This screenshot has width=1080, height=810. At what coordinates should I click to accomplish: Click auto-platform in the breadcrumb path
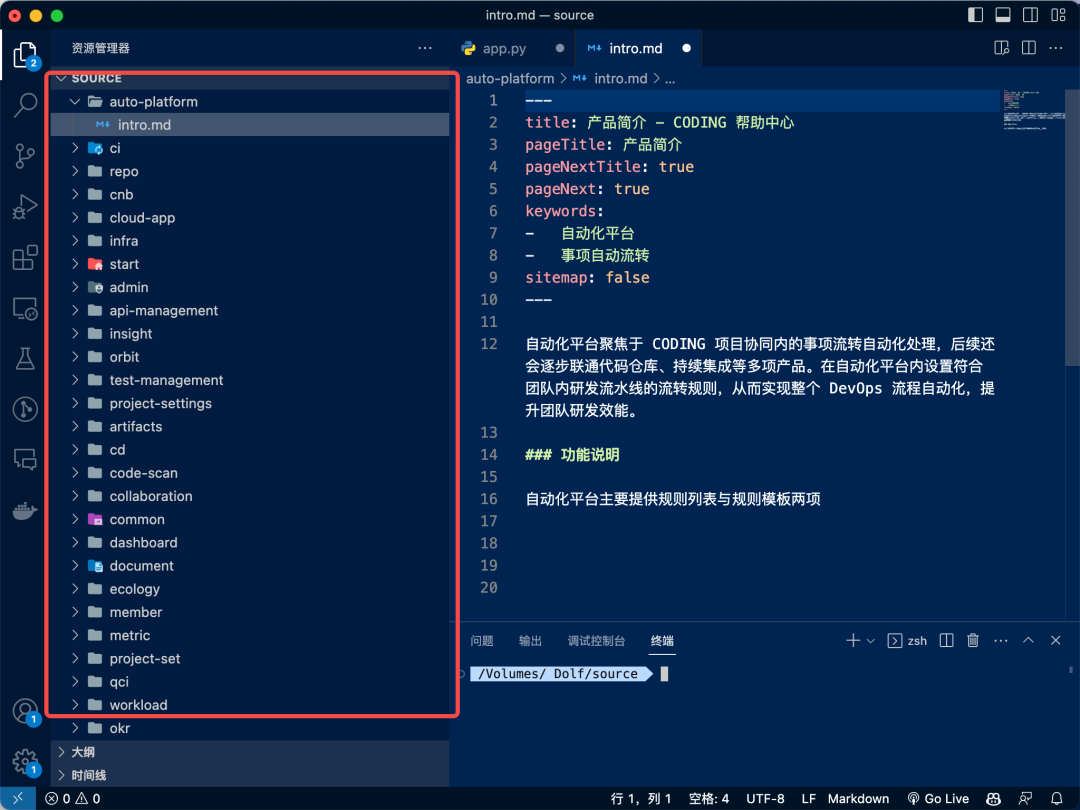[510, 79]
